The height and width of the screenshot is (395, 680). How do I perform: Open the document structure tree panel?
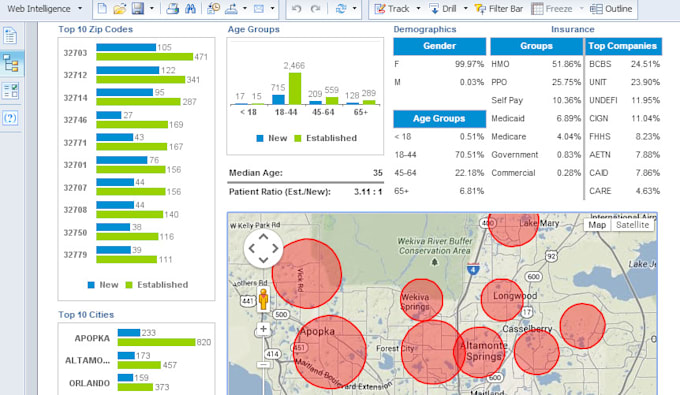10,64
